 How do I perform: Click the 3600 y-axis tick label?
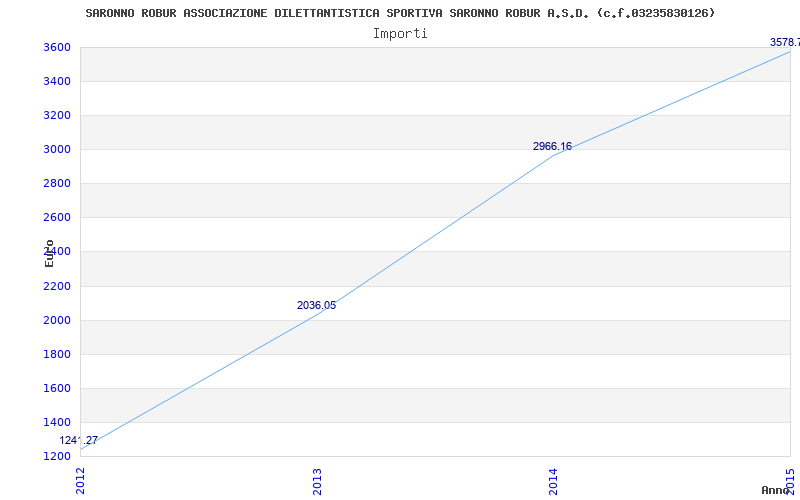[x=57, y=47]
